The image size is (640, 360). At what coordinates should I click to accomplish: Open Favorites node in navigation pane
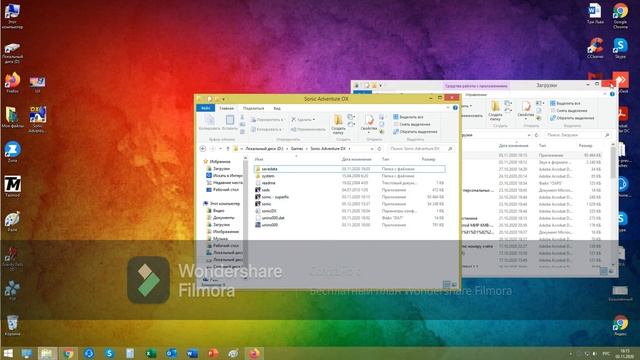[x=220, y=162]
